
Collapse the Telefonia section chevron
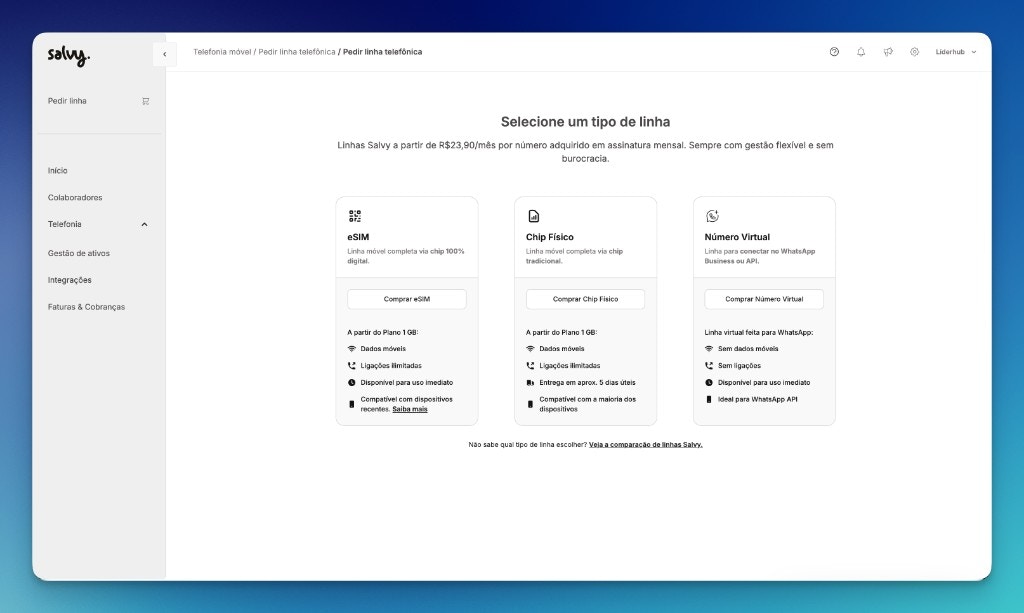[145, 224]
